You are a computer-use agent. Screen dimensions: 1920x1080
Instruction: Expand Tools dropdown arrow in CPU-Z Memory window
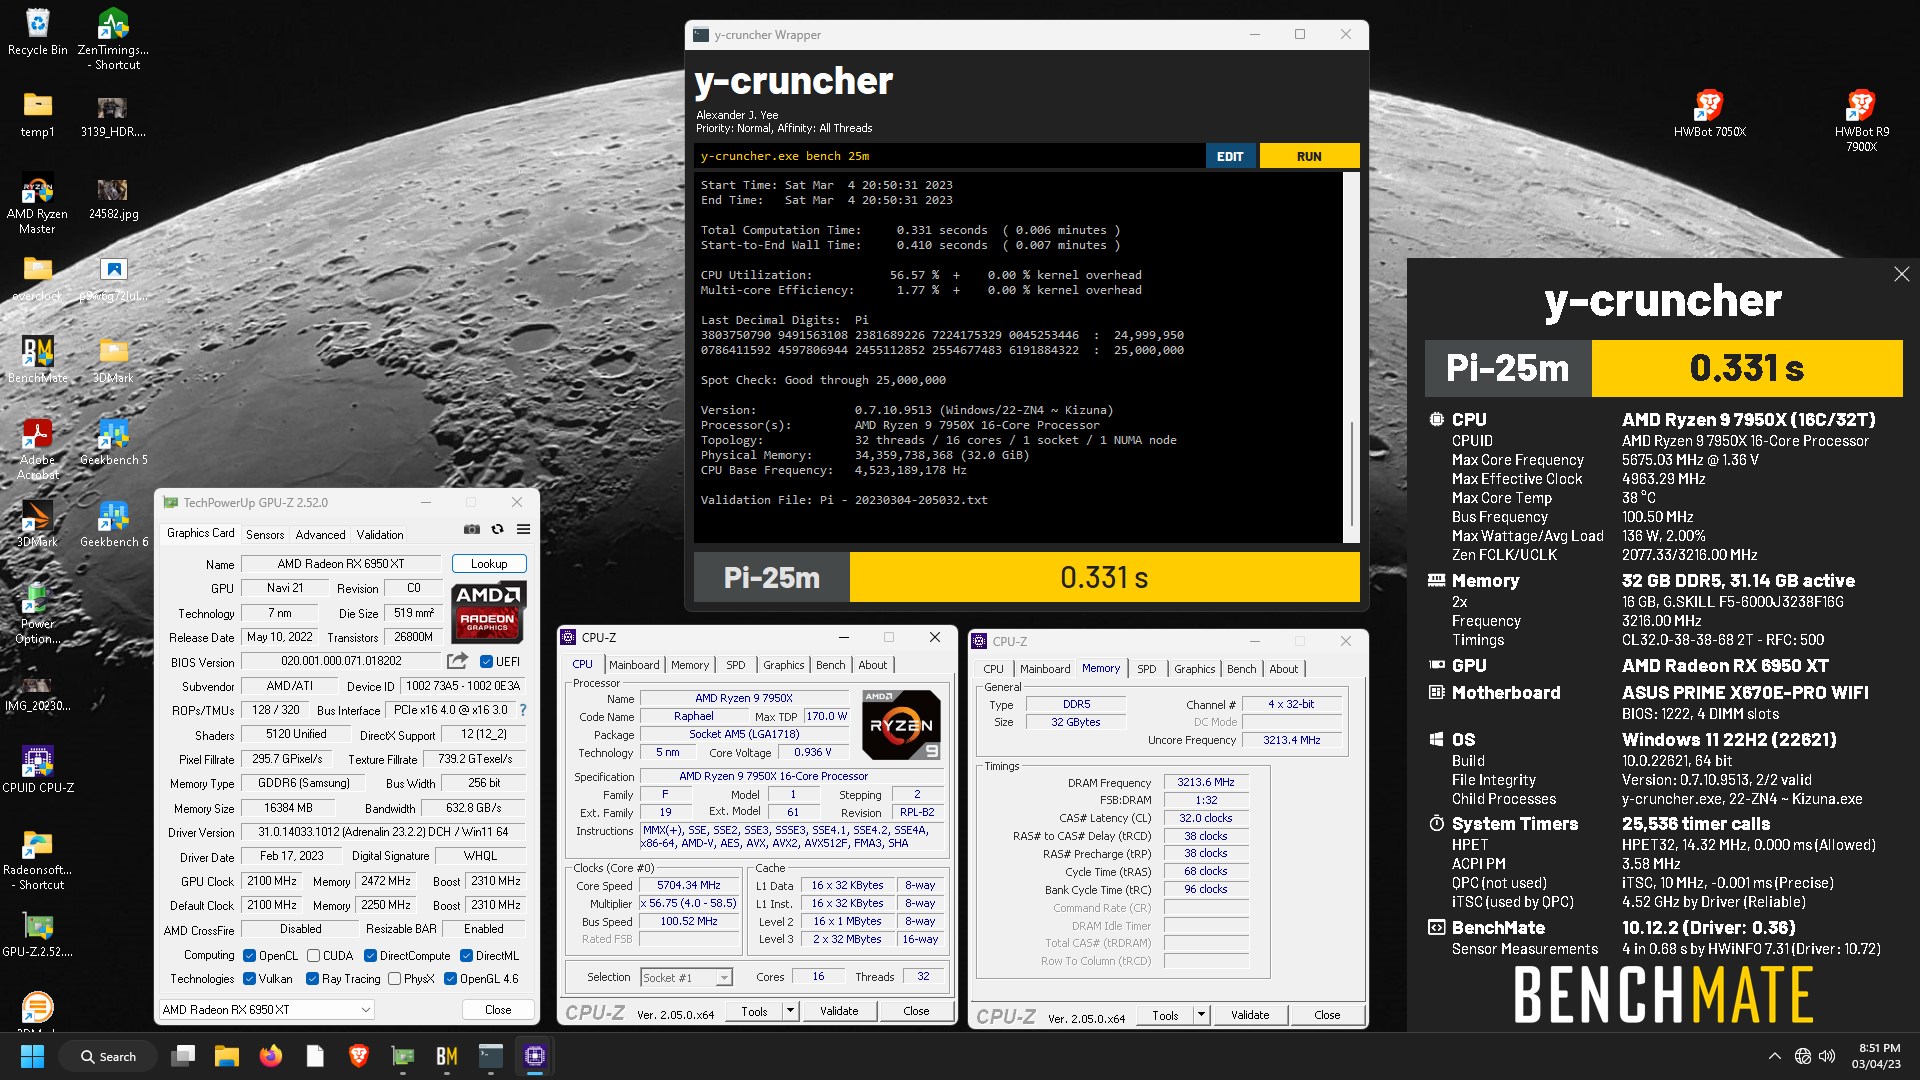tap(1201, 1015)
